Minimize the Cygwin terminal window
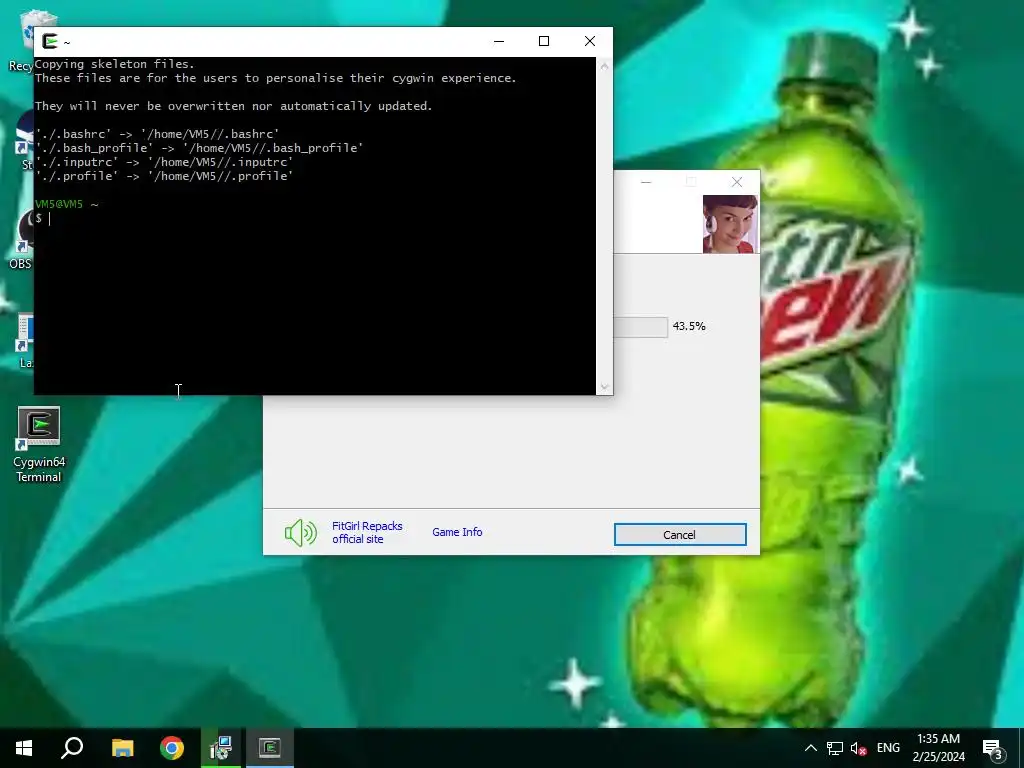1024x768 pixels. coord(499,41)
